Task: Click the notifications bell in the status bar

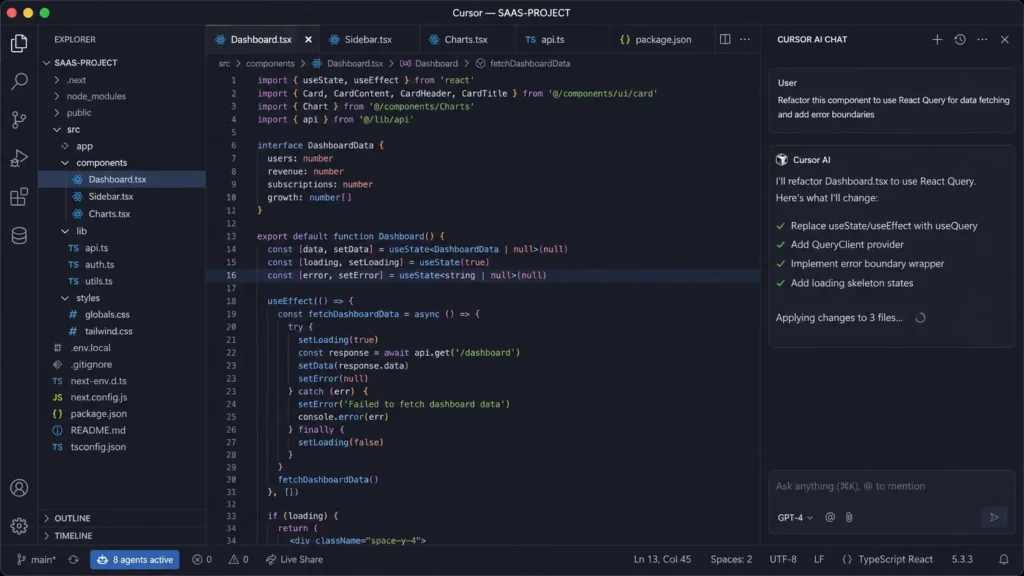Action: tap(1004, 559)
